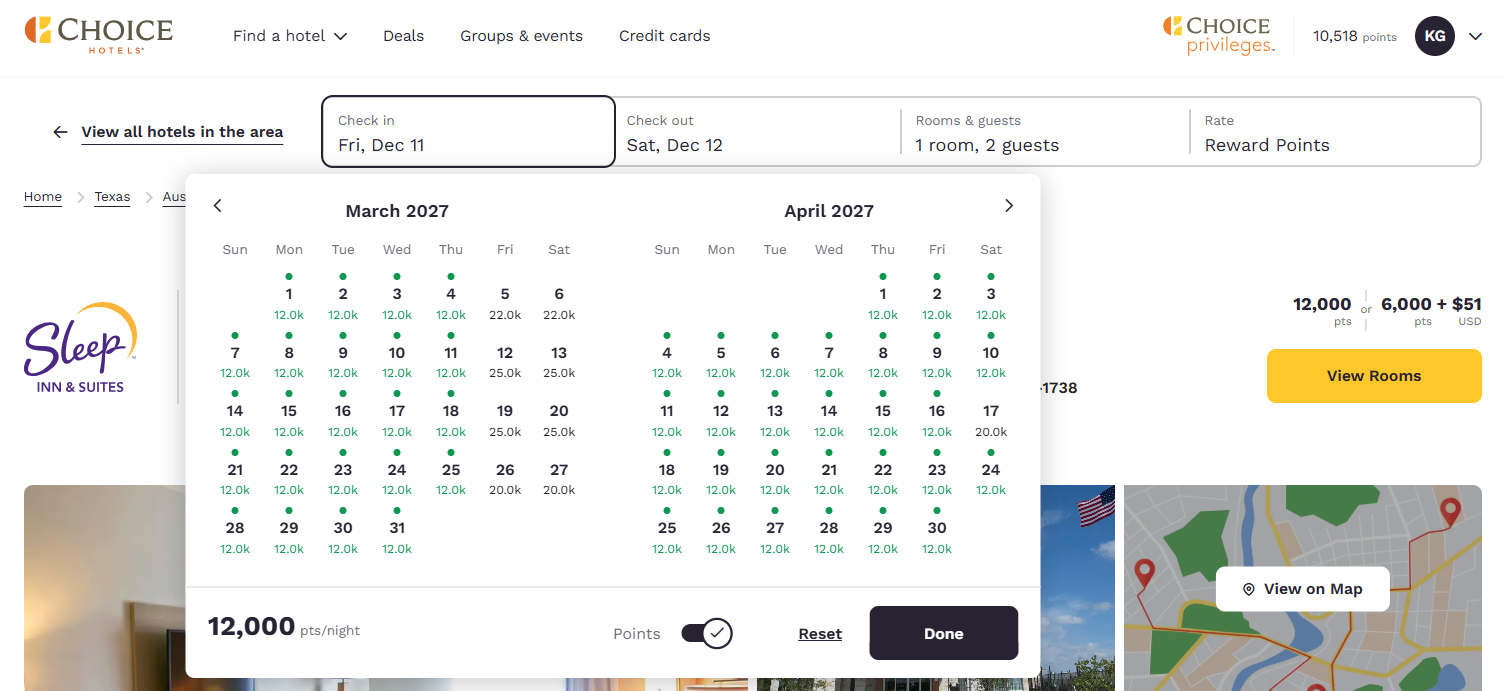Select March 5 at 22.0k points
1503x691 pixels.
(505, 295)
